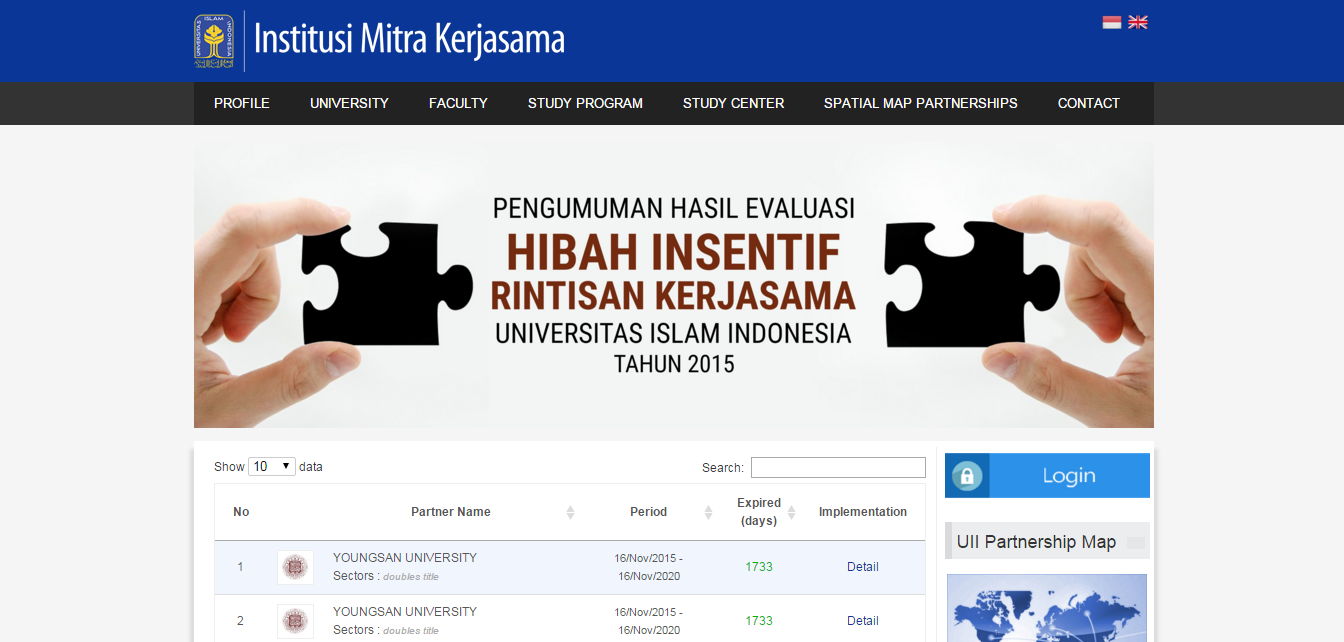Open Detail link for row 2
The height and width of the screenshot is (642, 1344).
pyautogui.click(x=863, y=621)
